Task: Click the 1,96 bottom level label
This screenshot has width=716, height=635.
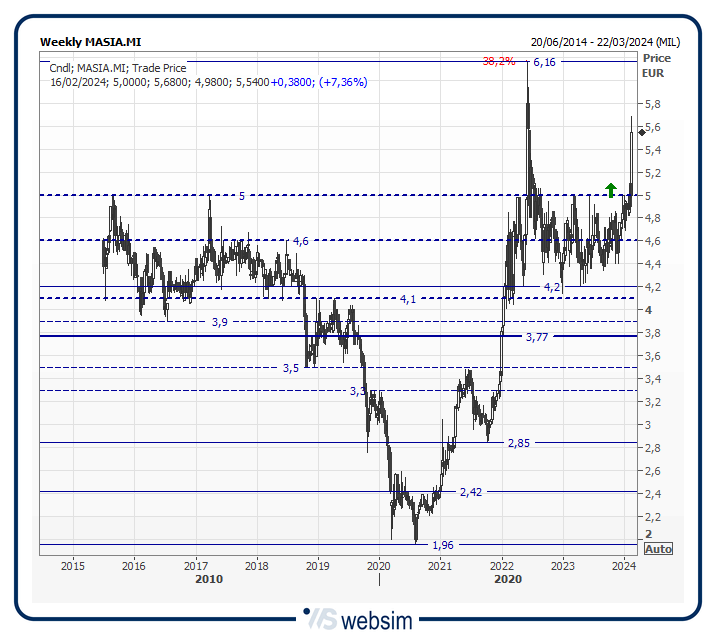Action: pyautogui.click(x=442, y=545)
